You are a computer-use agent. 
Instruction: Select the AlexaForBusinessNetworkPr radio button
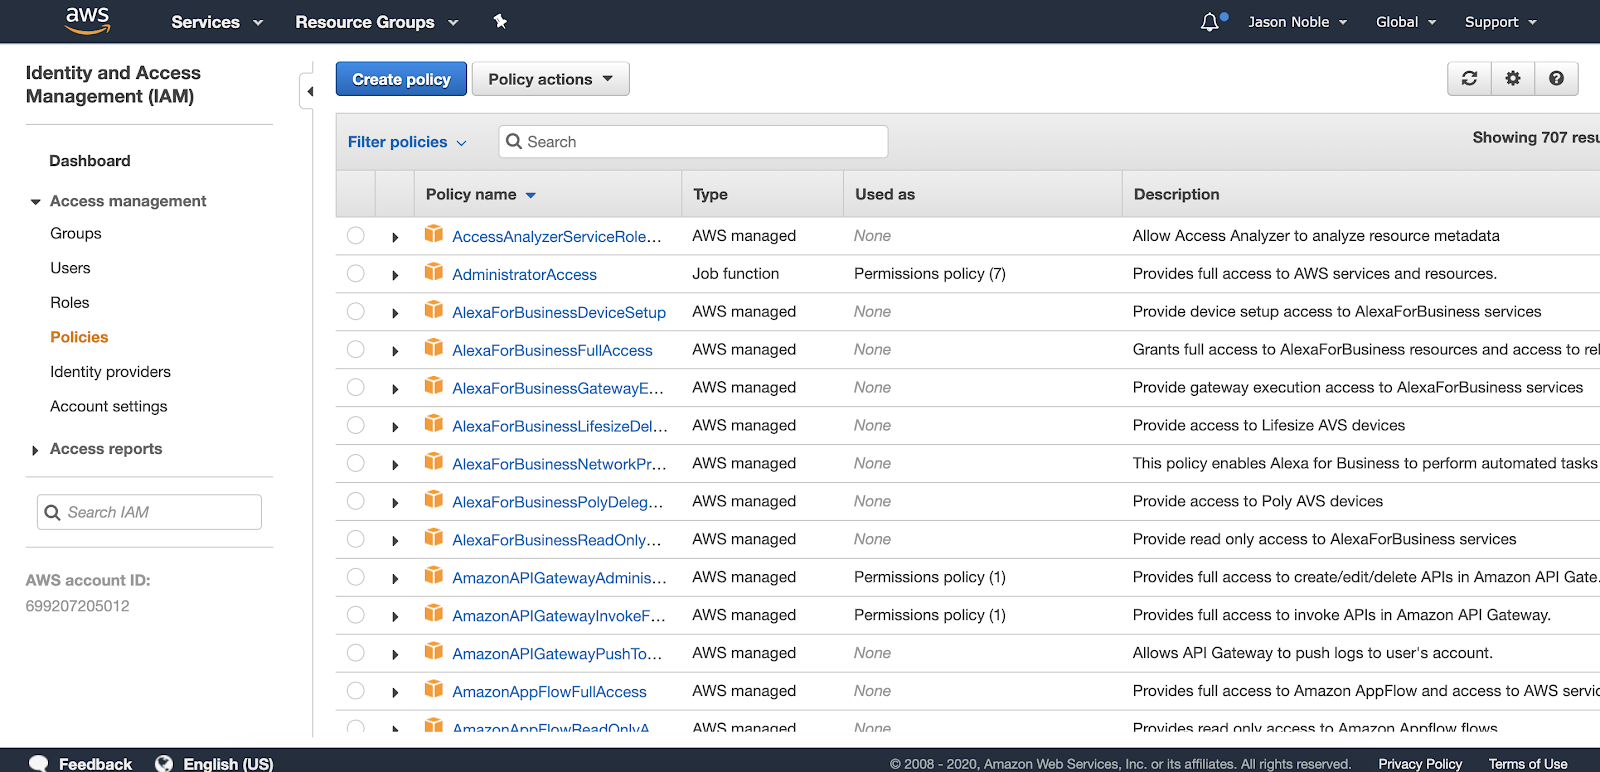coord(356,463)
